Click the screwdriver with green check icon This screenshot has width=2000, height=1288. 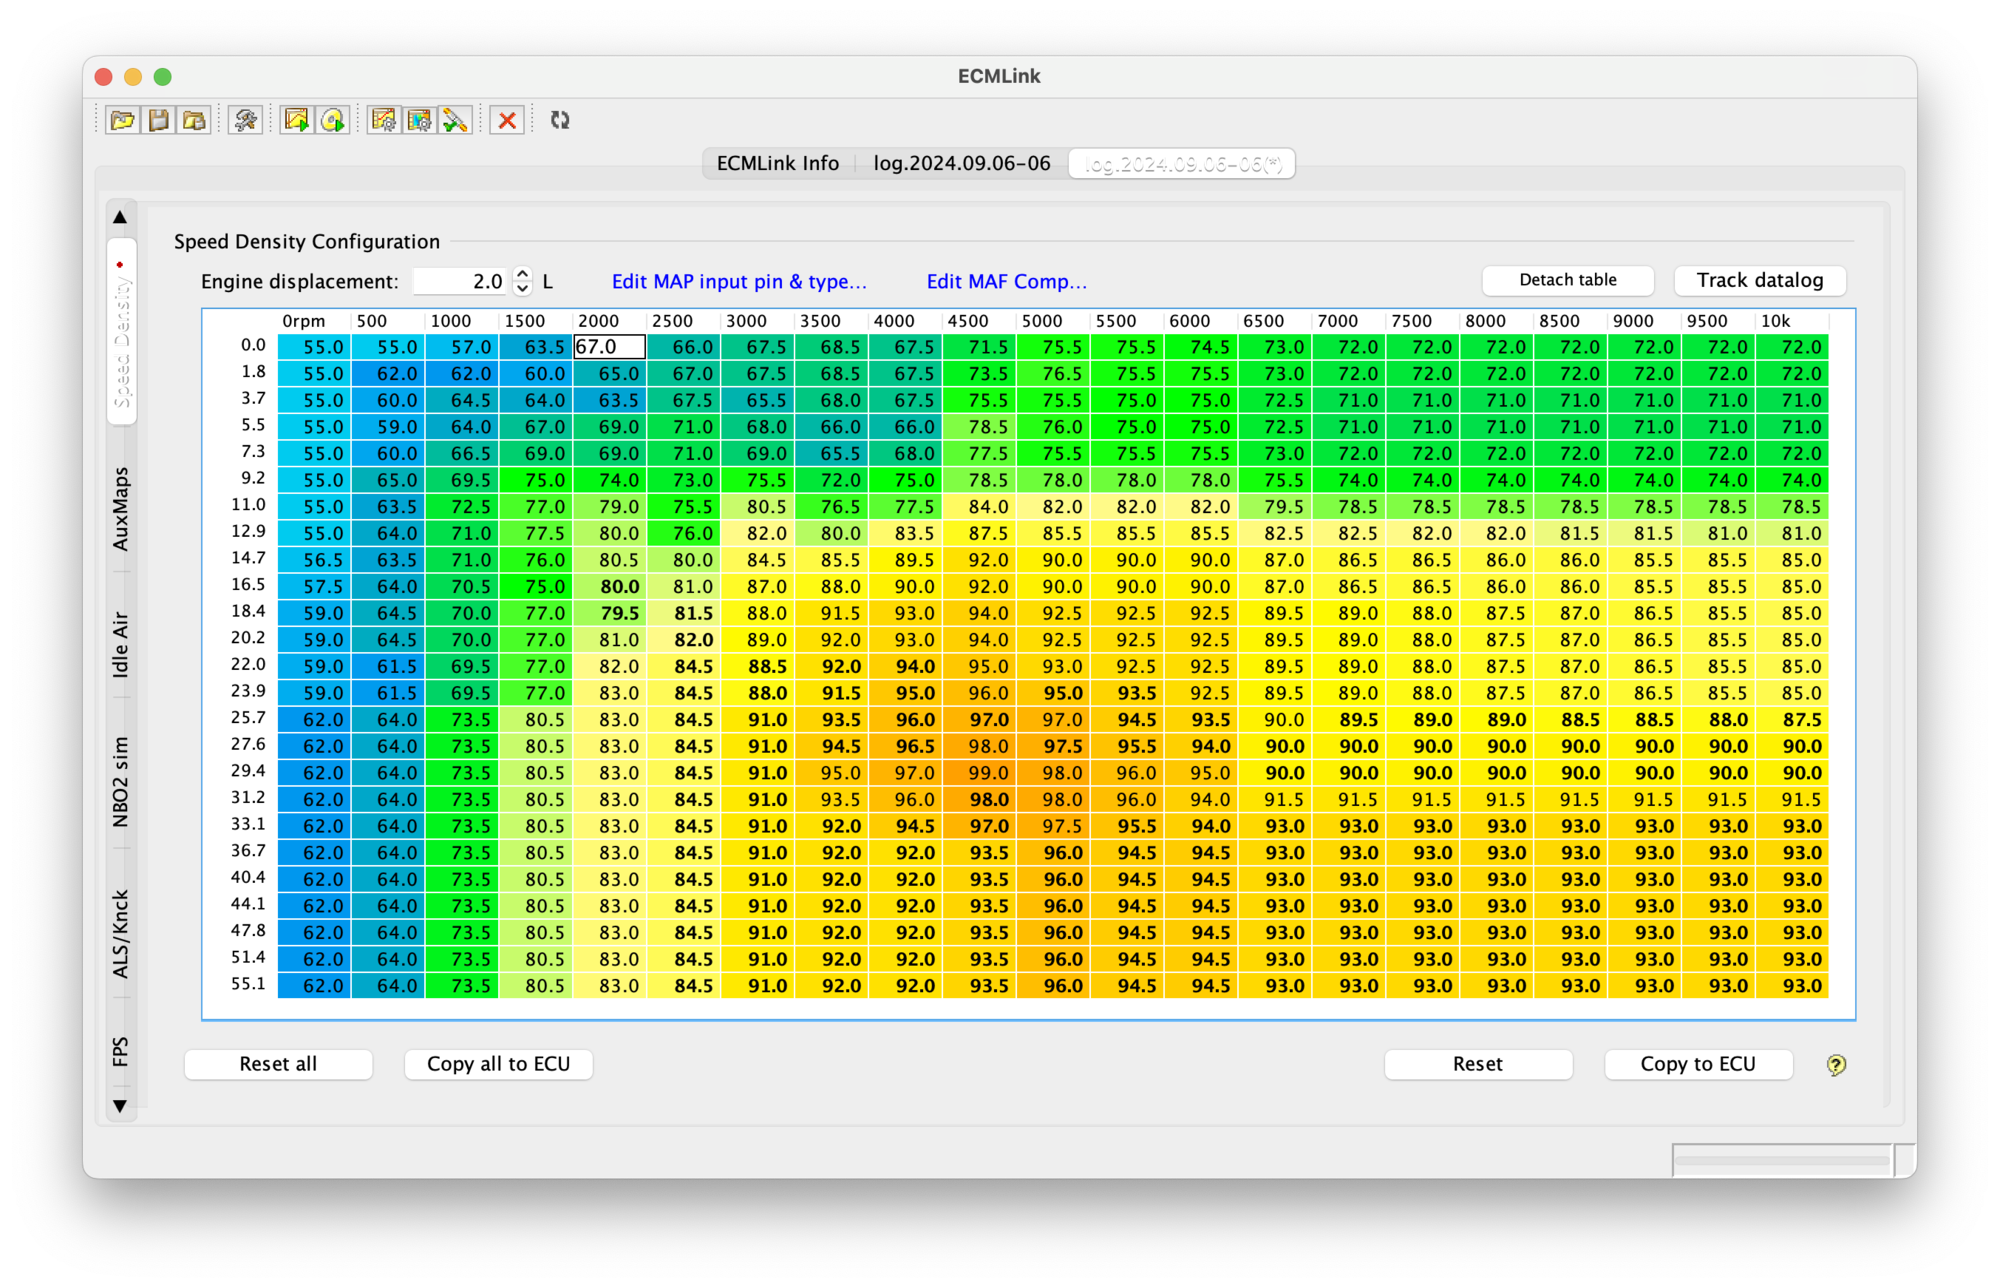[455, 121]
